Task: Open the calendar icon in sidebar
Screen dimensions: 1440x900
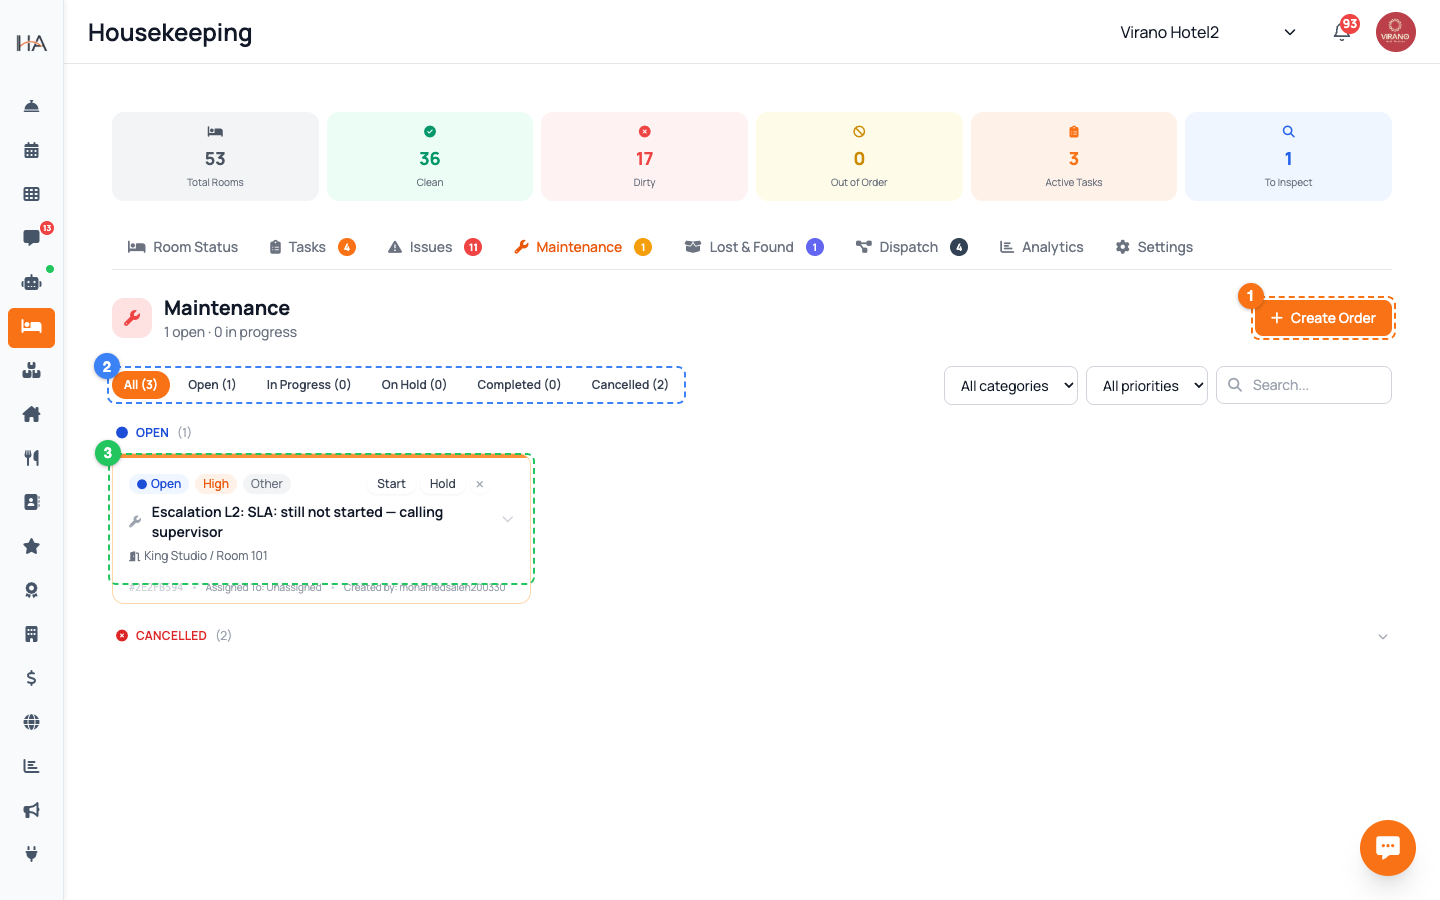Action: (31, 150)
